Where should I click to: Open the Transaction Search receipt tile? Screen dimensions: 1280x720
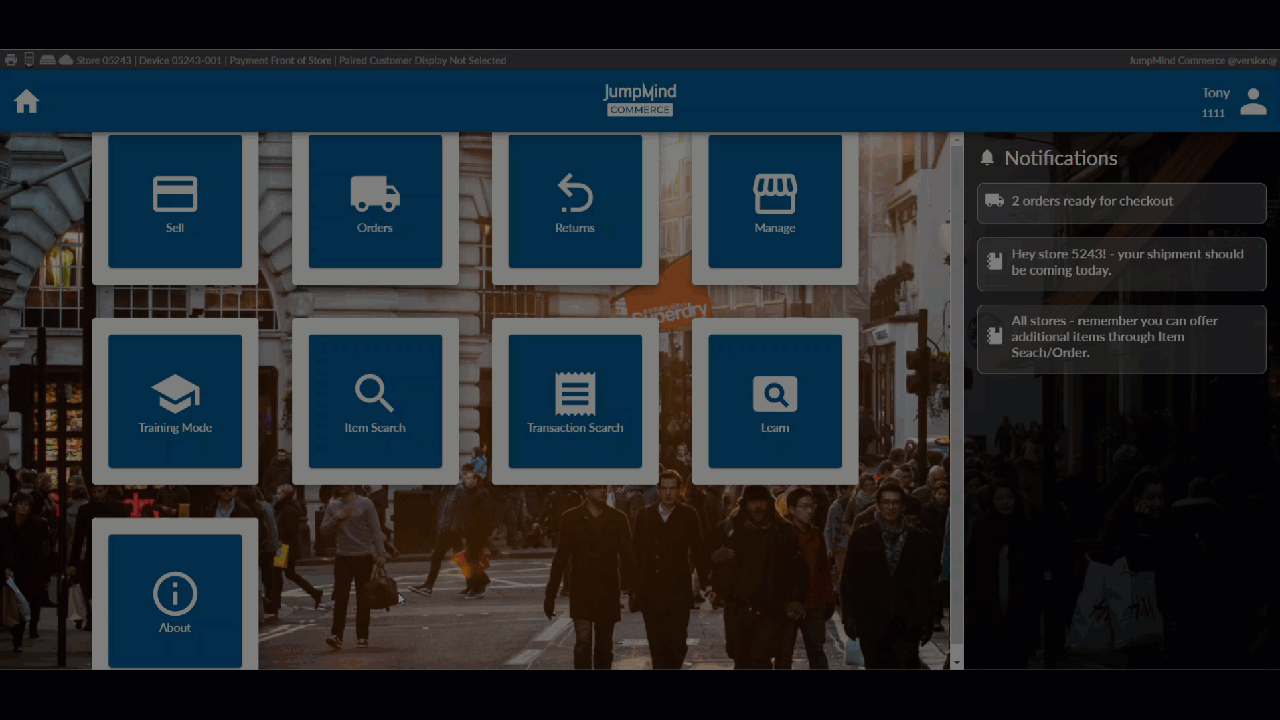tap(575, 401)
